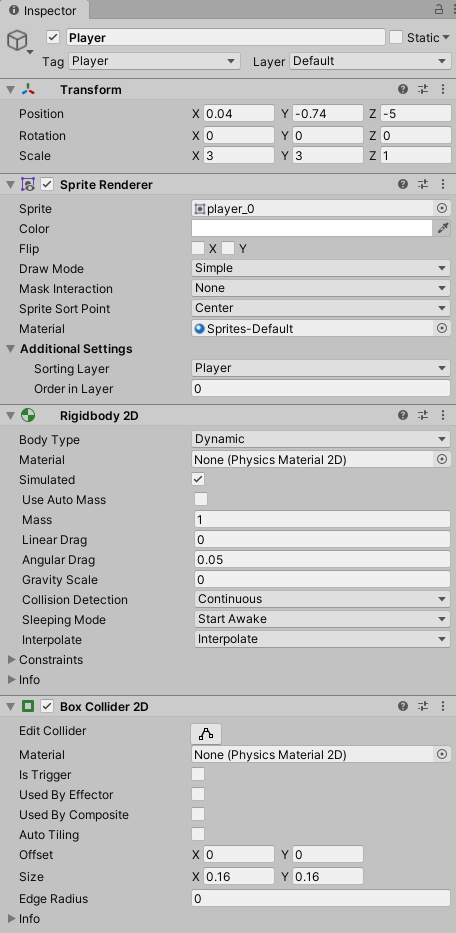Open Transform three-dot context menu

tap(443, 89)
